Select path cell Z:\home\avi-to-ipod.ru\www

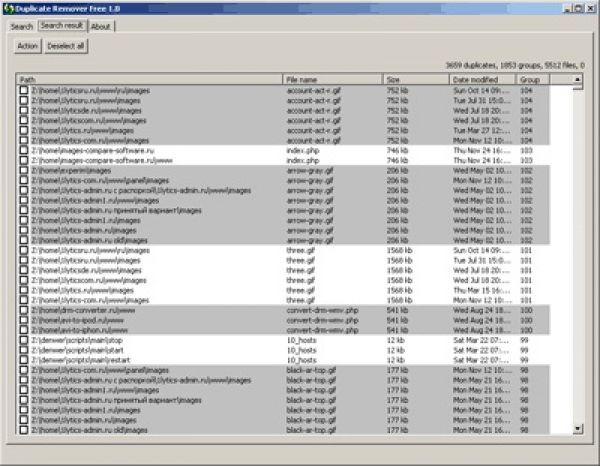(78, 320)
